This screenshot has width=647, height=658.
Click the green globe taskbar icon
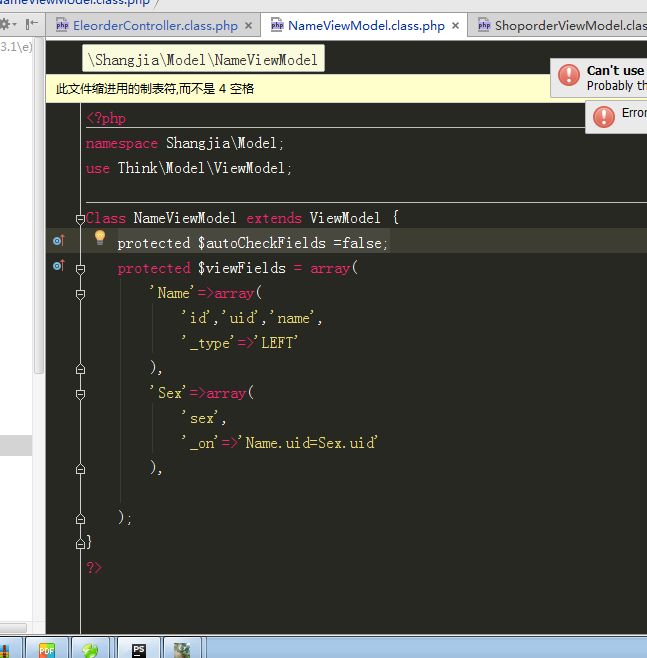point(91,649)
